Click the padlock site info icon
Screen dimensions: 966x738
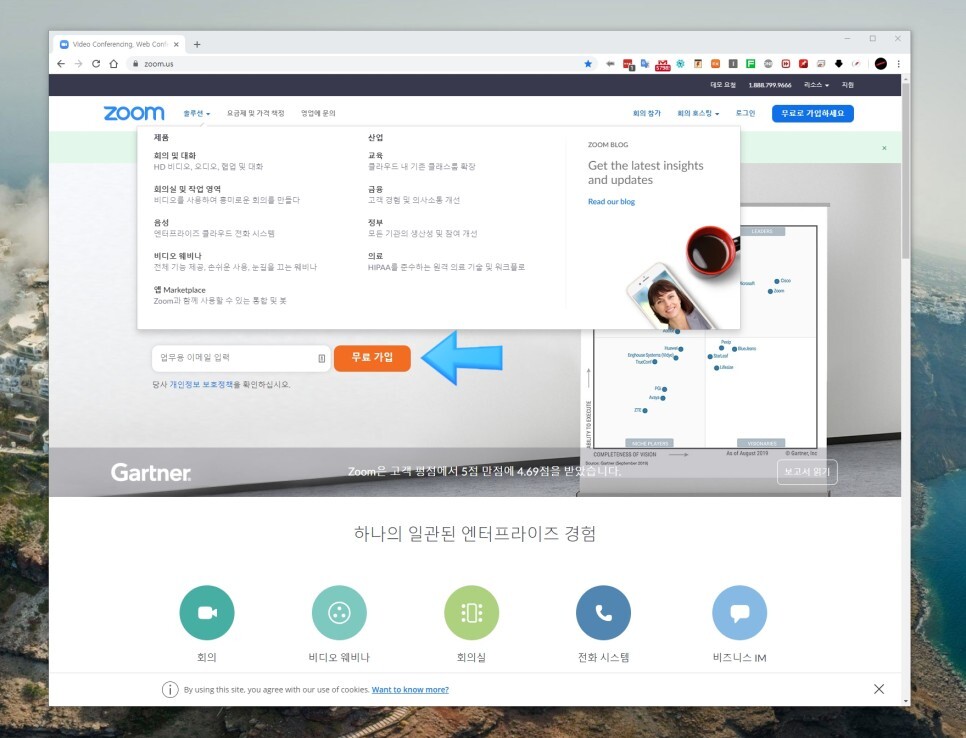(136, 63)
